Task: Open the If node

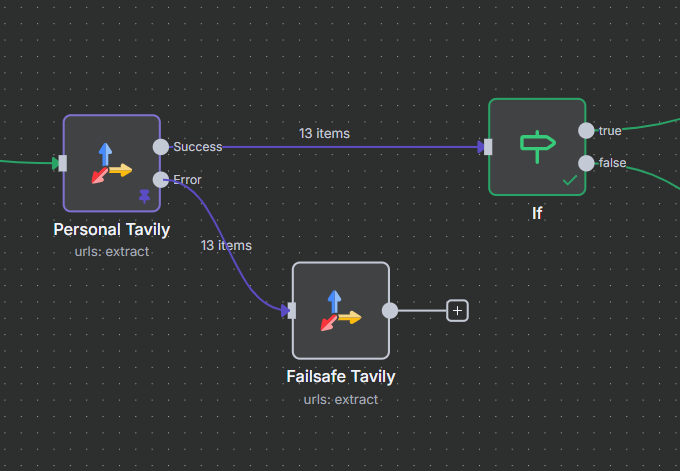Action: [537, 147]
